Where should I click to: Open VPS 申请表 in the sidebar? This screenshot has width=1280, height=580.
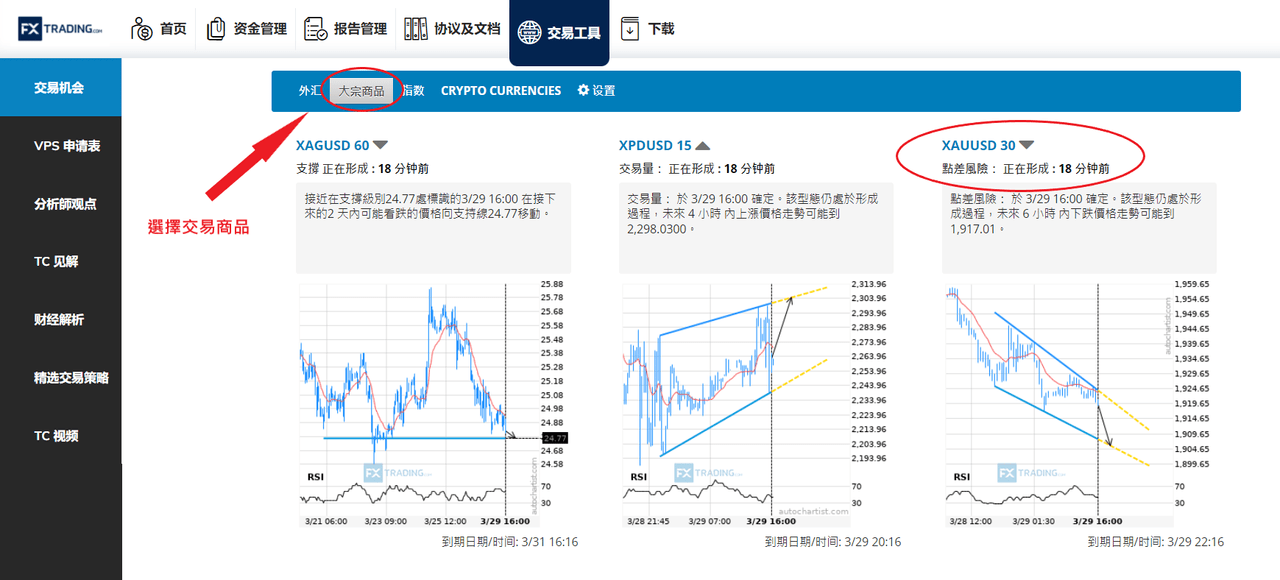61,146
